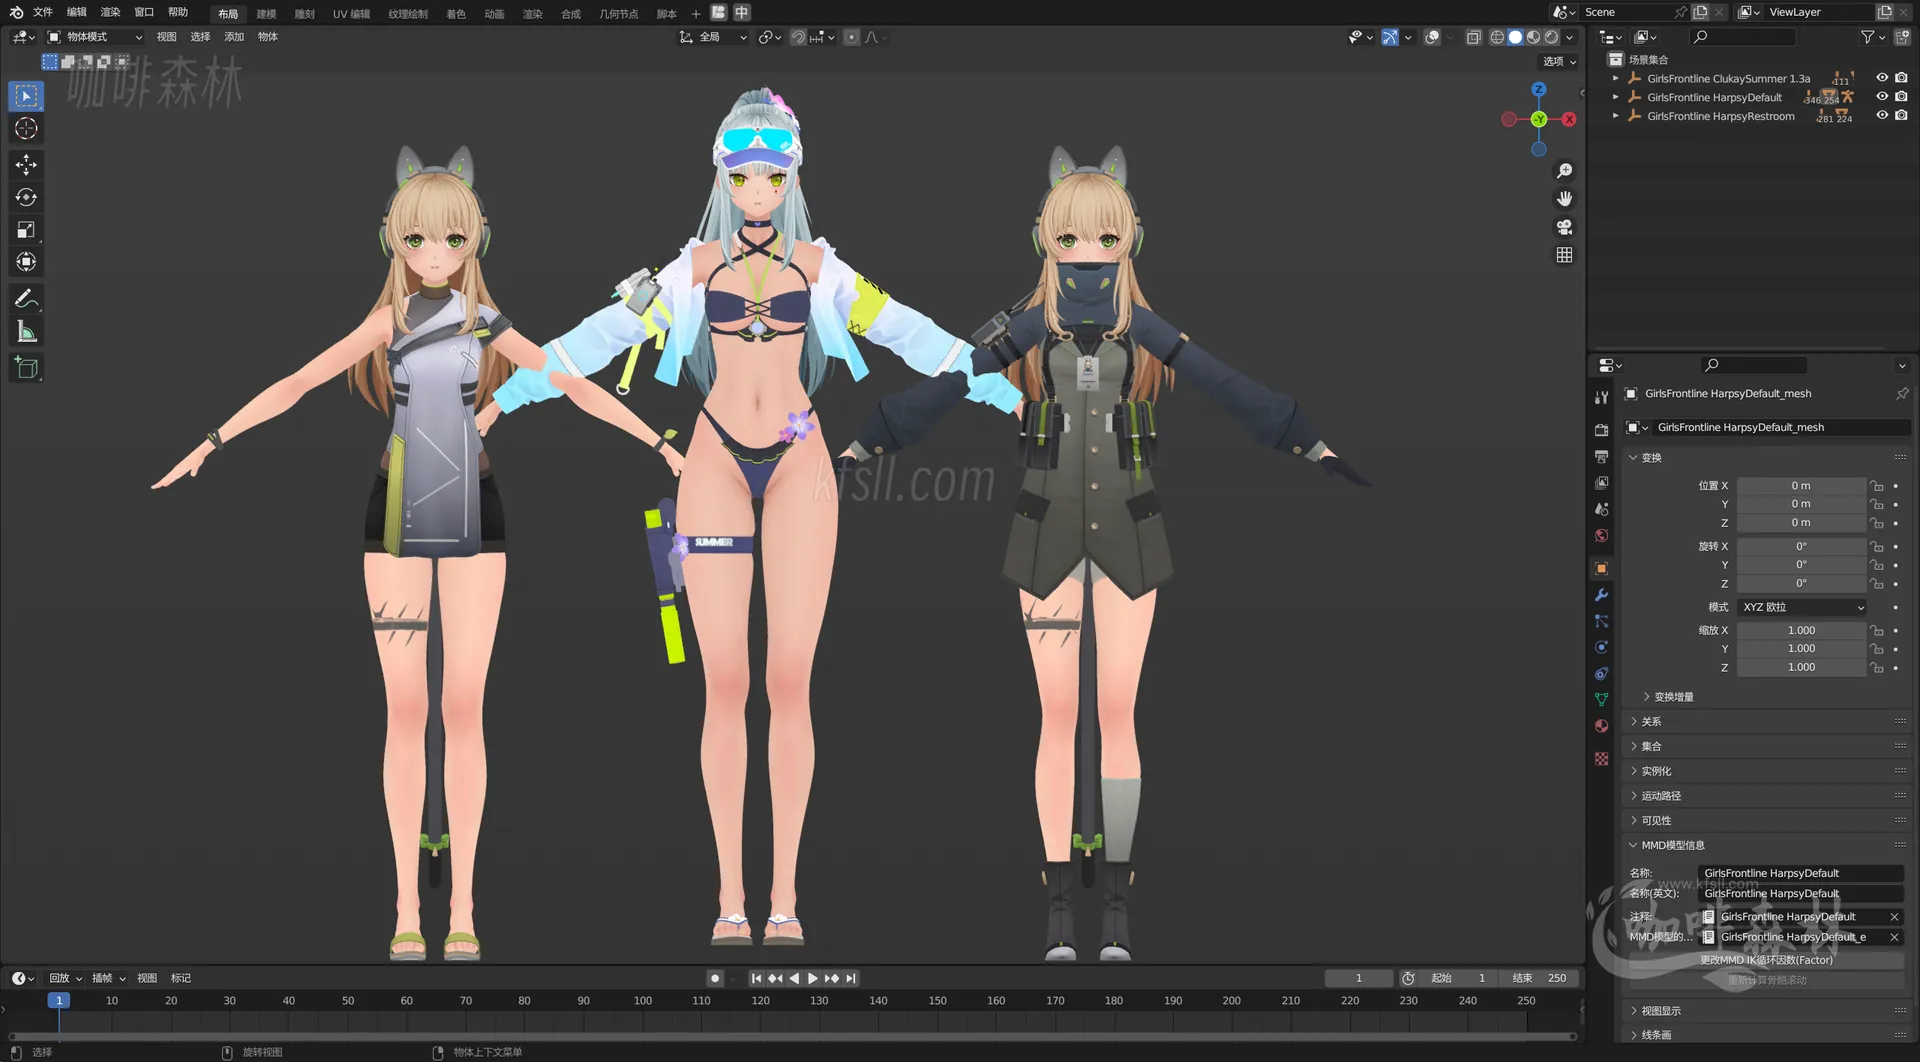
Task: Activate the Move tool
Action: pyautogui.click(x=26, y=164)
